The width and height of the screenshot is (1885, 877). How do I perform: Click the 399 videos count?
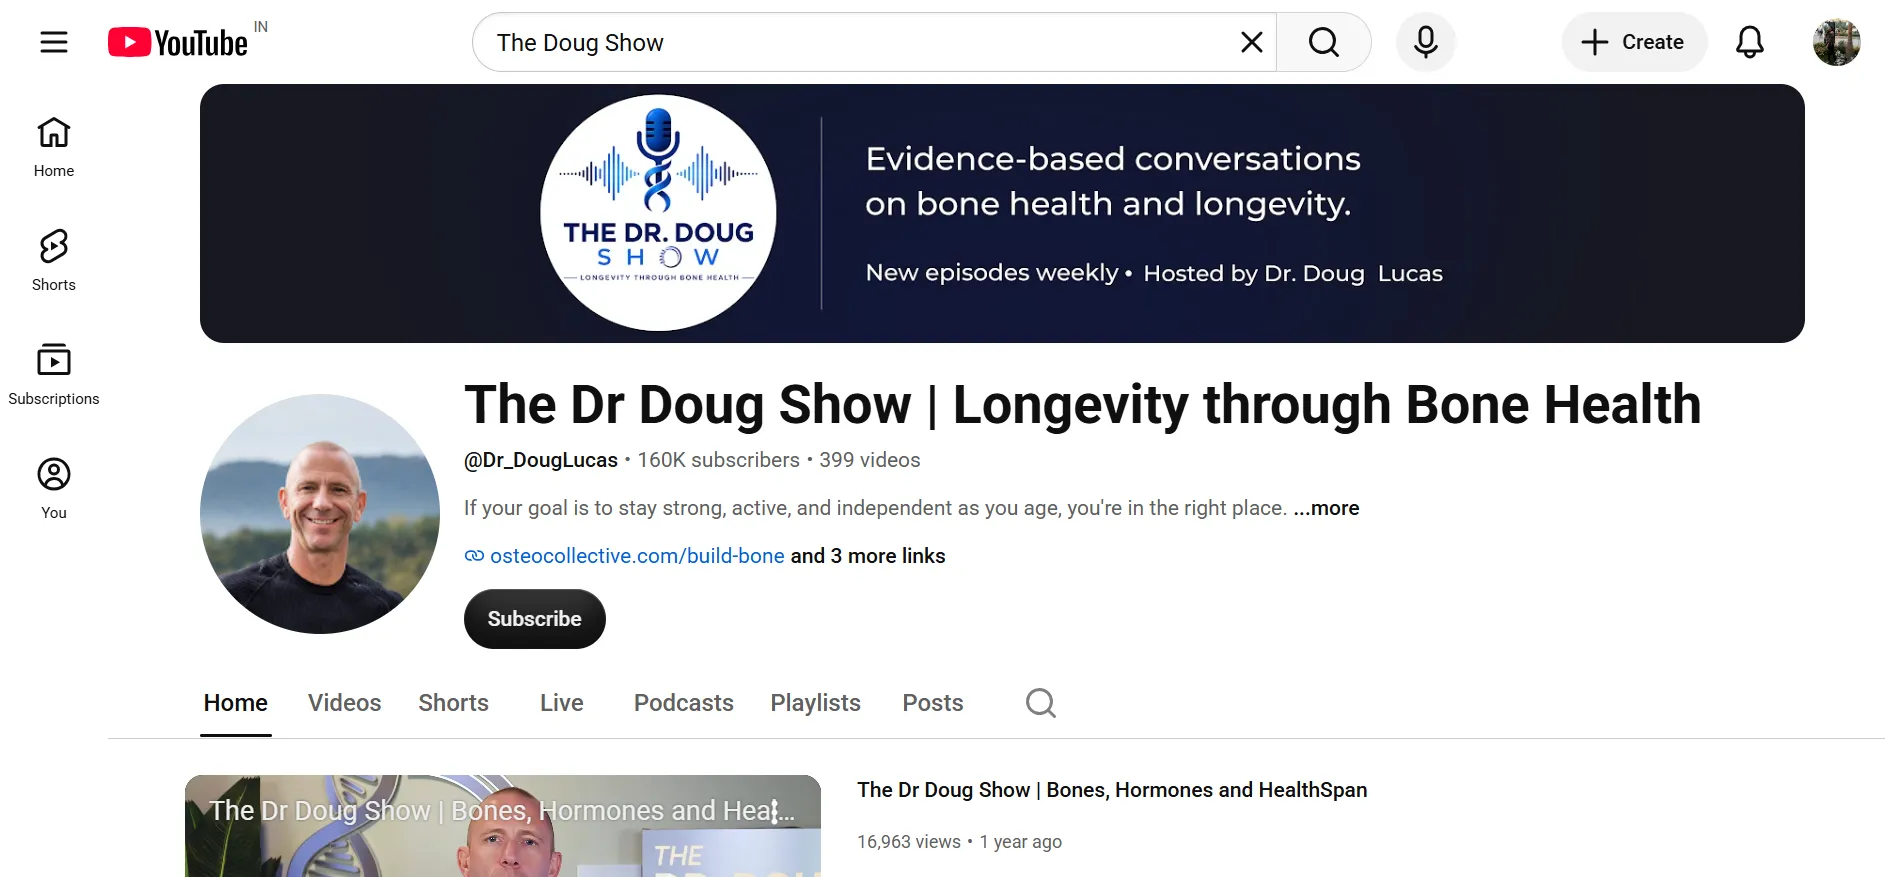tap(870, 460)
